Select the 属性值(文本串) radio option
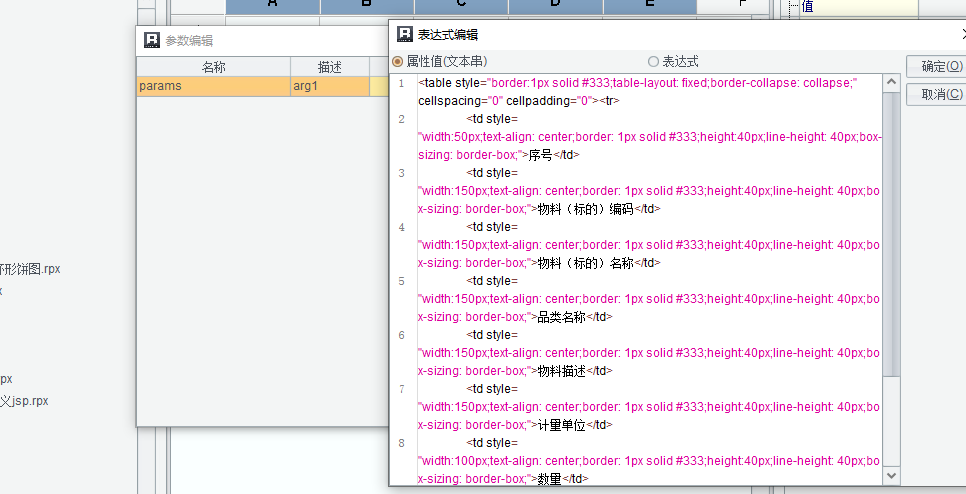The image size is (966, 494). coord(399,61)
